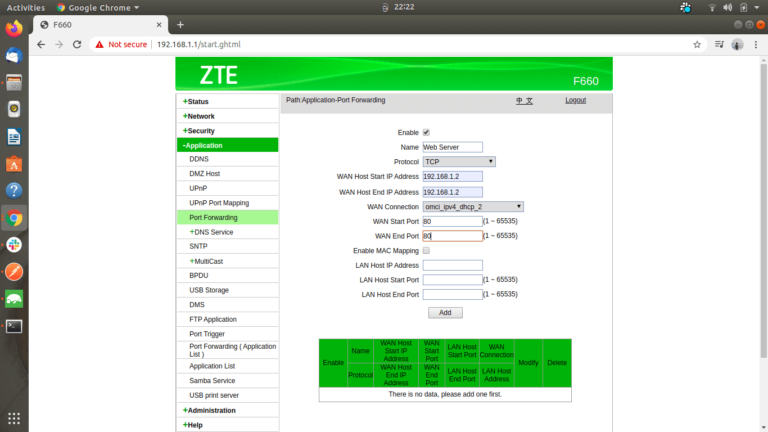
Task: Reload the page with Chrome's refresh button
Action: click(x=80, y=44)
